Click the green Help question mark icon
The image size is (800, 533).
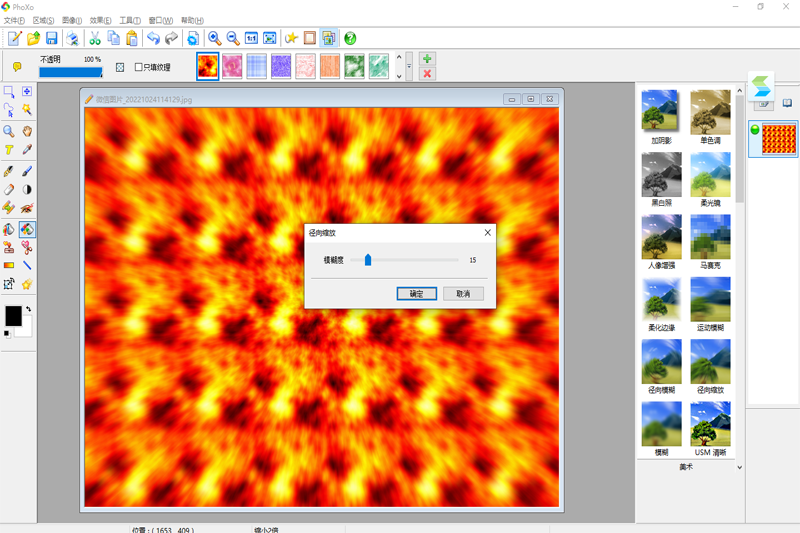click(350, 38)
